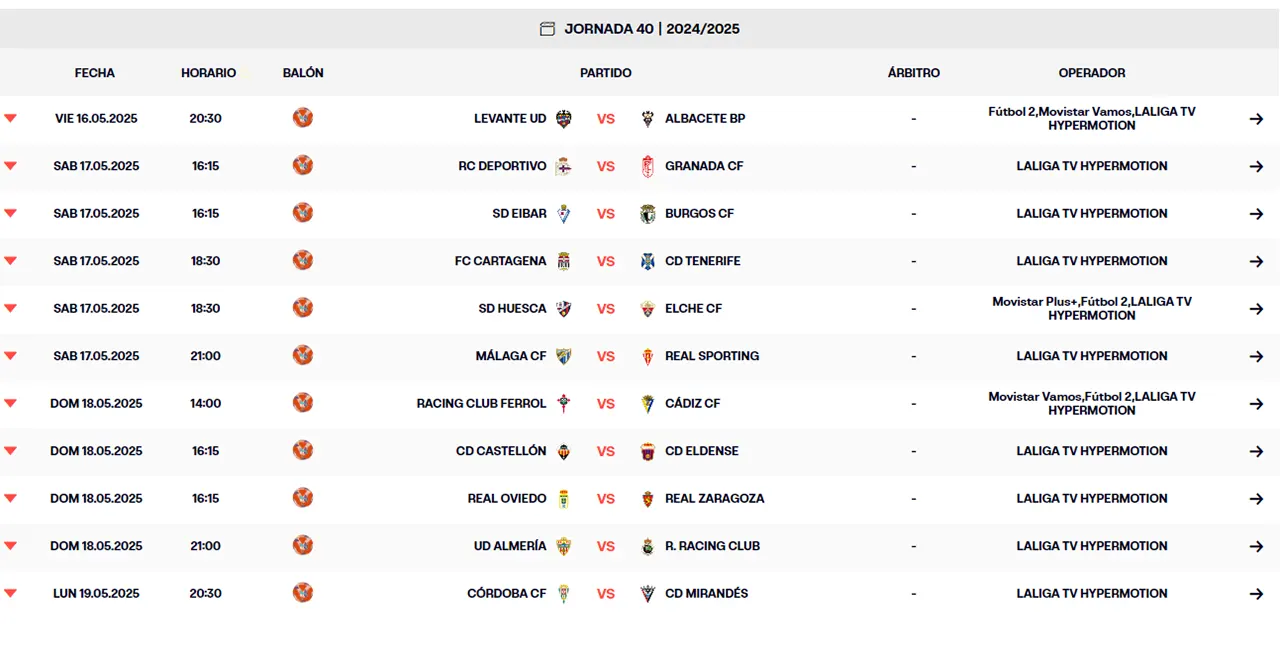Select the UD Almería club crest

click(563, 546)
